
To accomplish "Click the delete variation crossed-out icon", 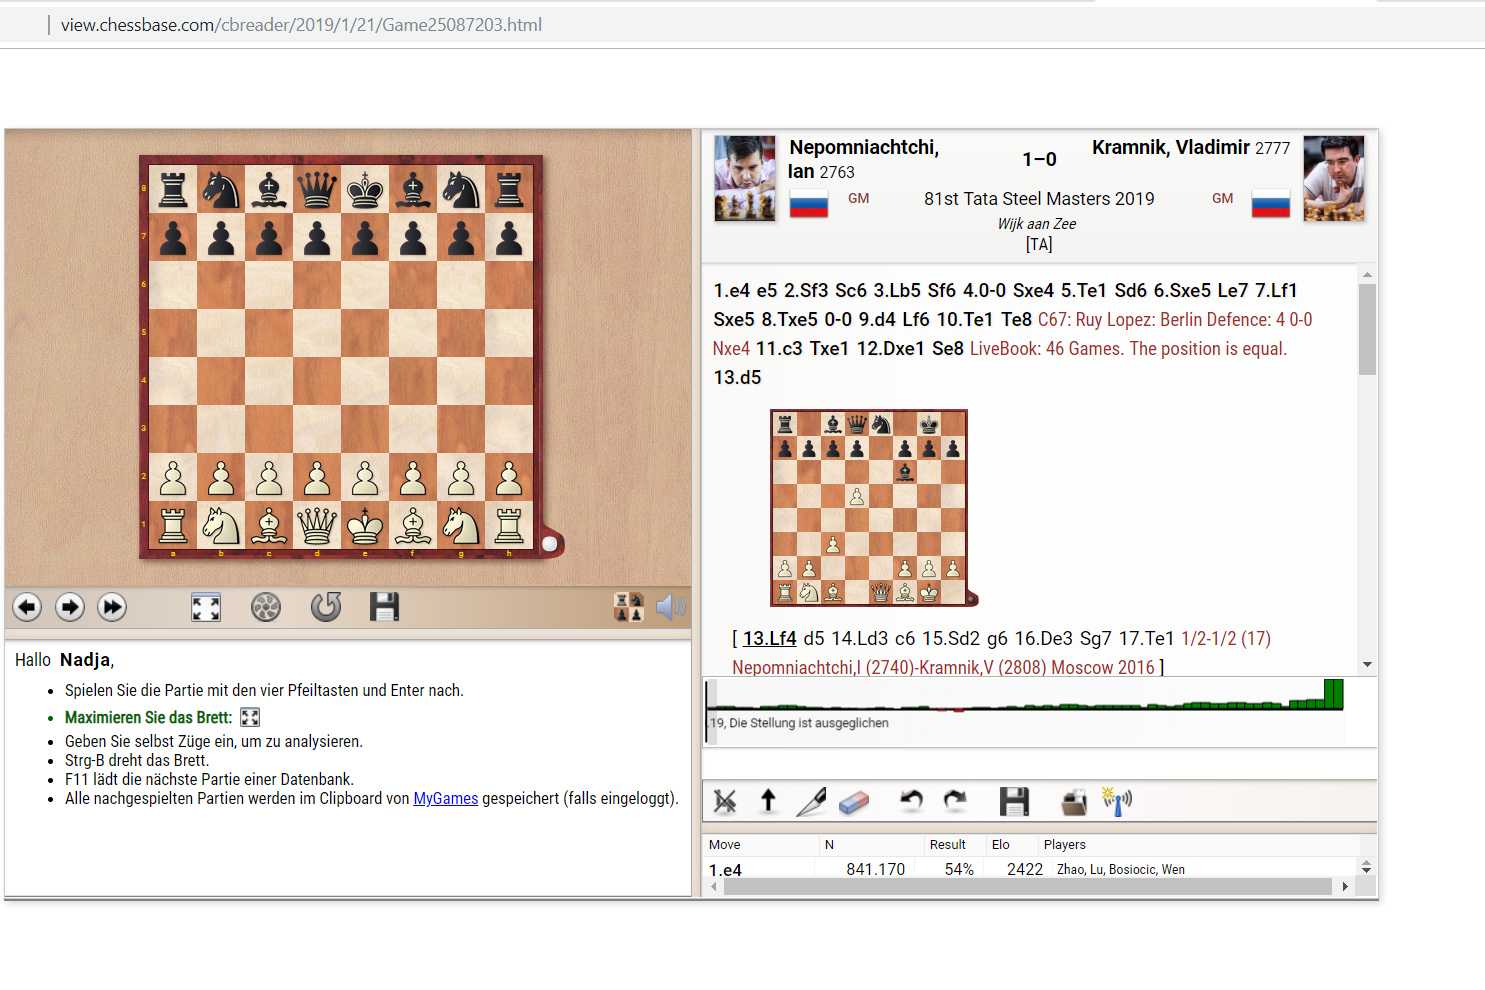I will 725,801.
